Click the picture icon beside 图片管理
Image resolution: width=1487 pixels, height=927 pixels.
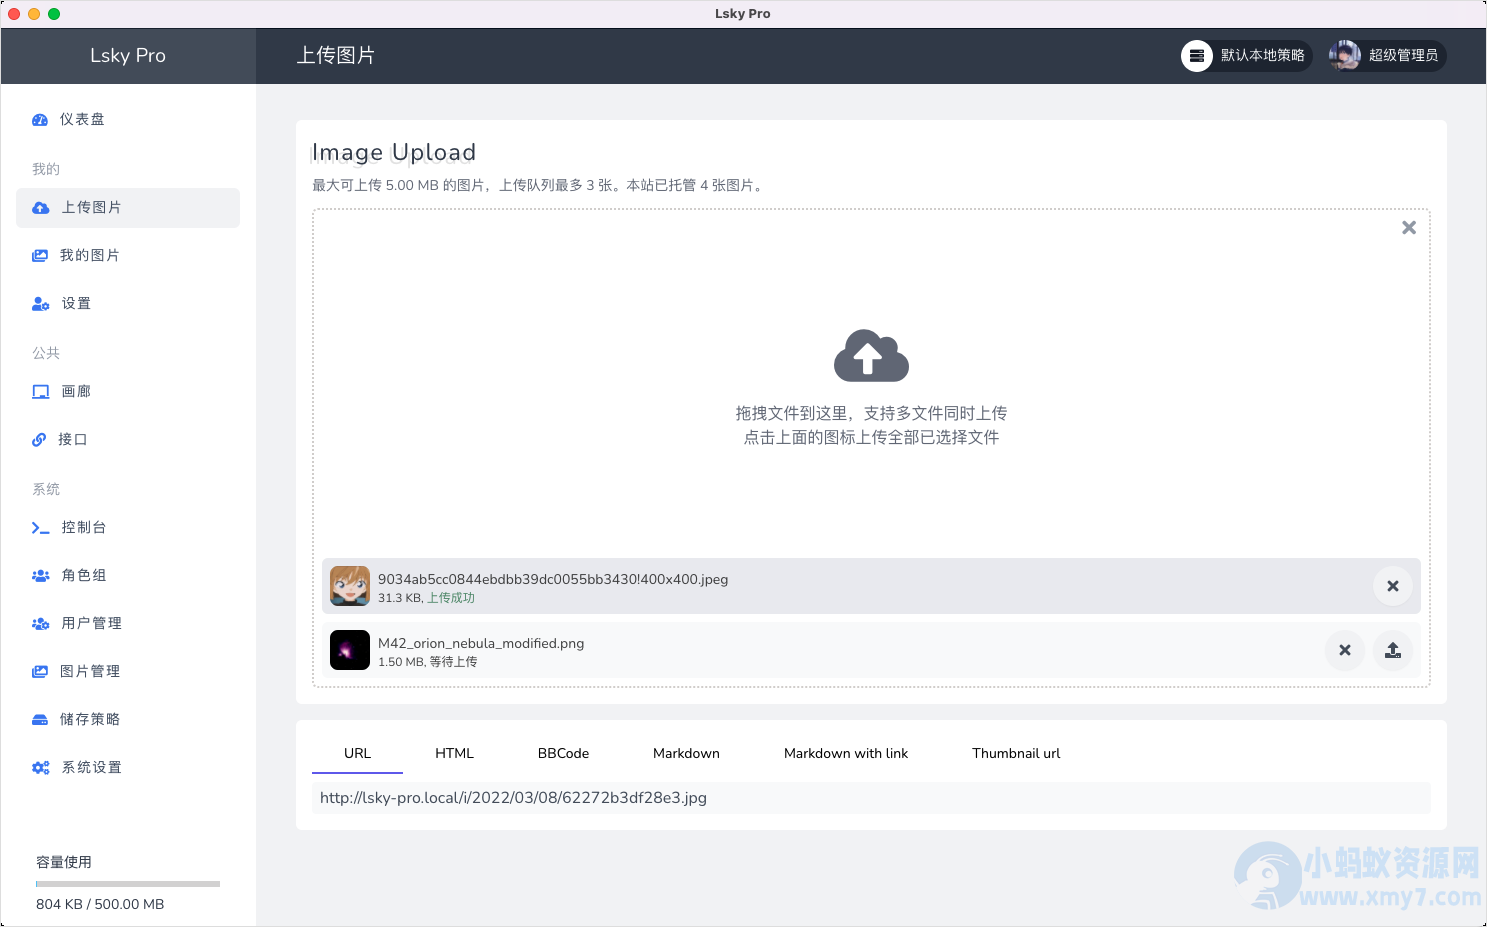pyautogui.click(x=40, y=672)
